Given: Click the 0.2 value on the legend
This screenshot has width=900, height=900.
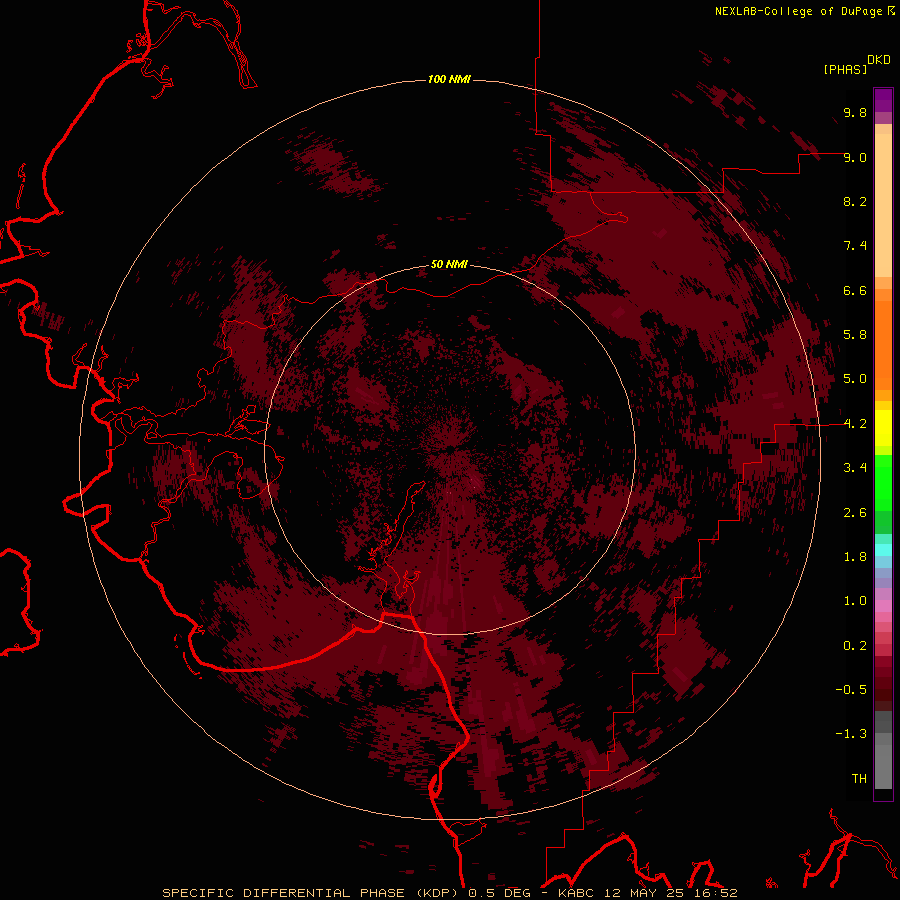Looking at the screenshot, I should [855, 646].
